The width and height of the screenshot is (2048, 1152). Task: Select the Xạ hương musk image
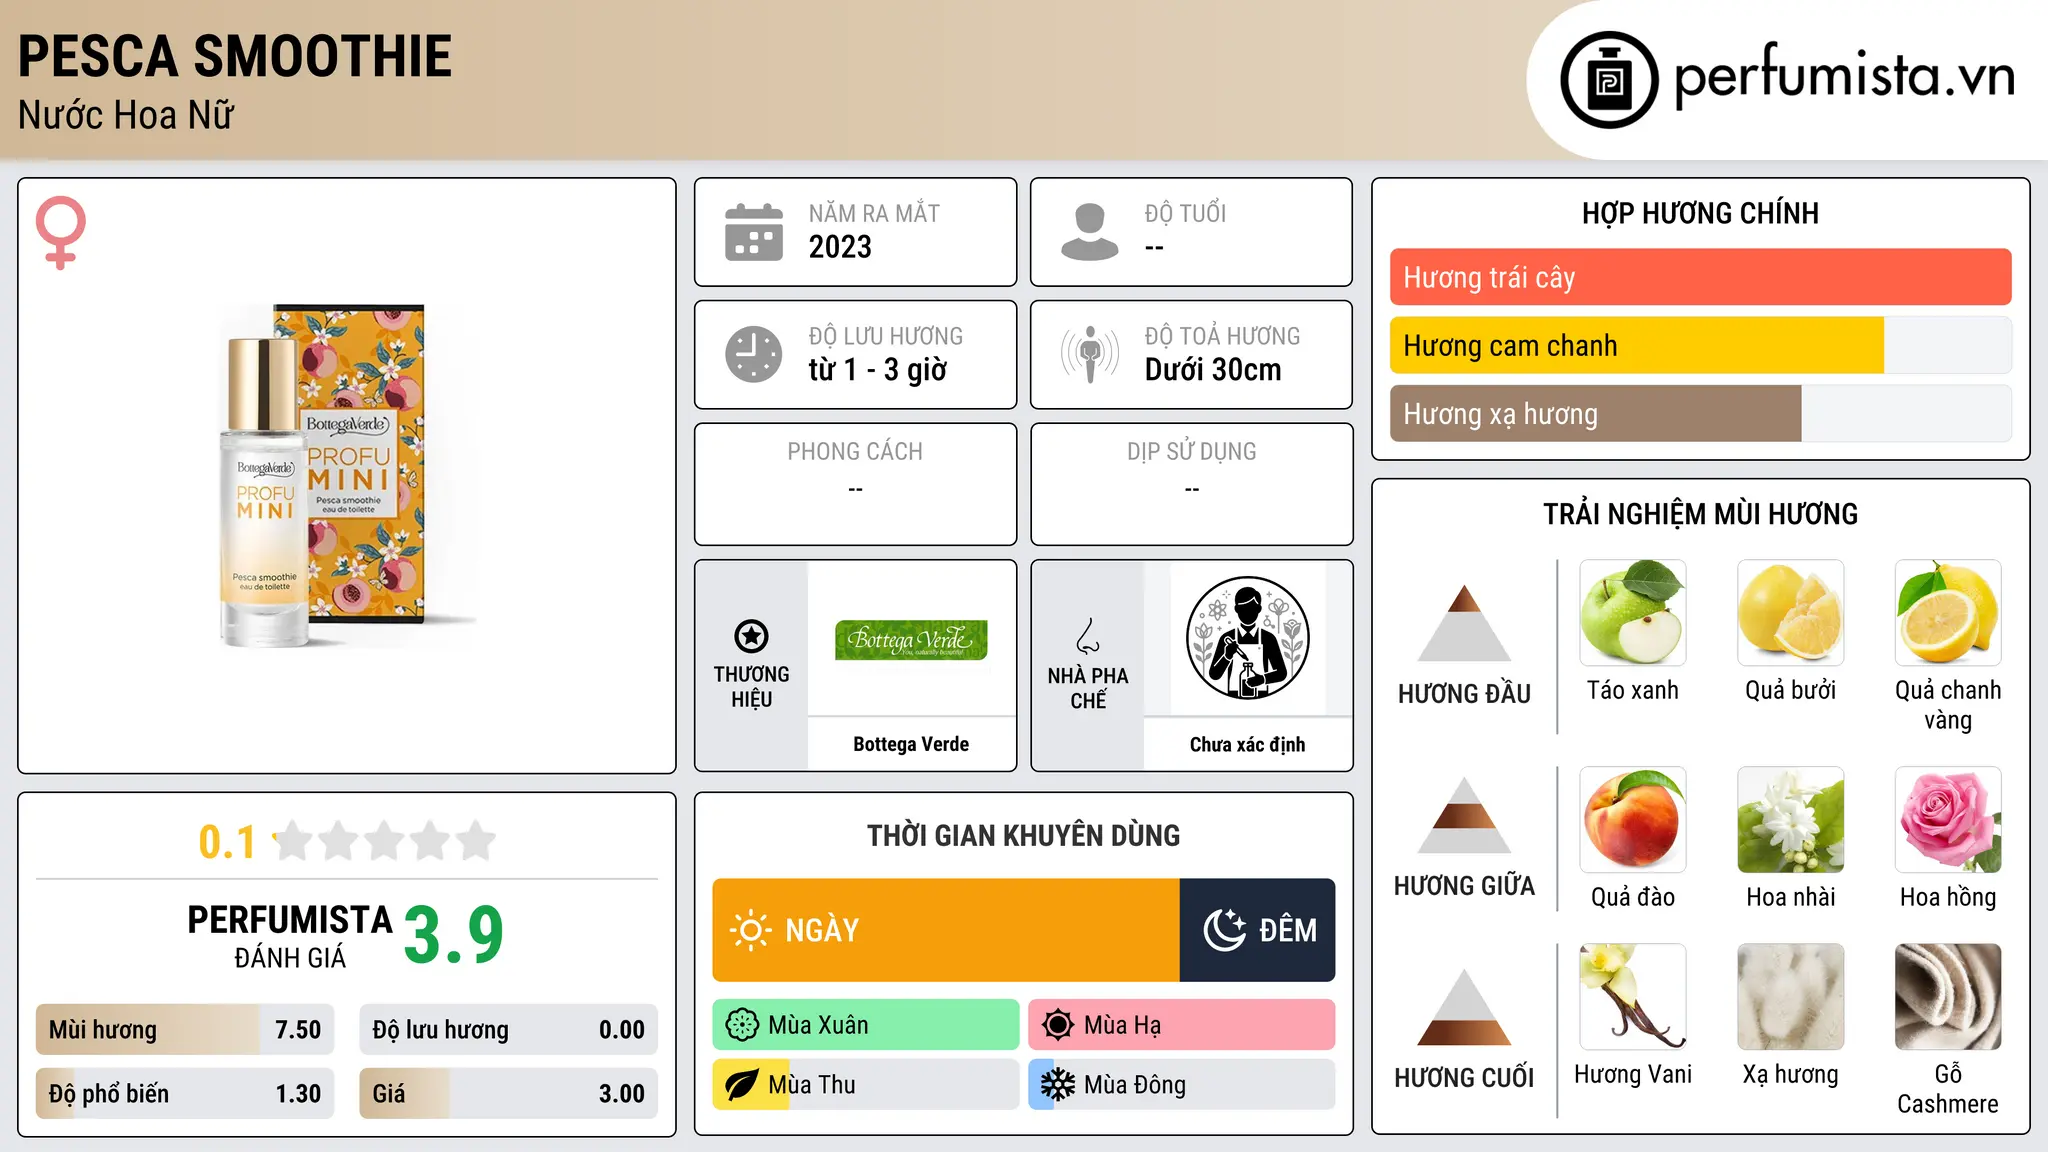point(1791,997)
